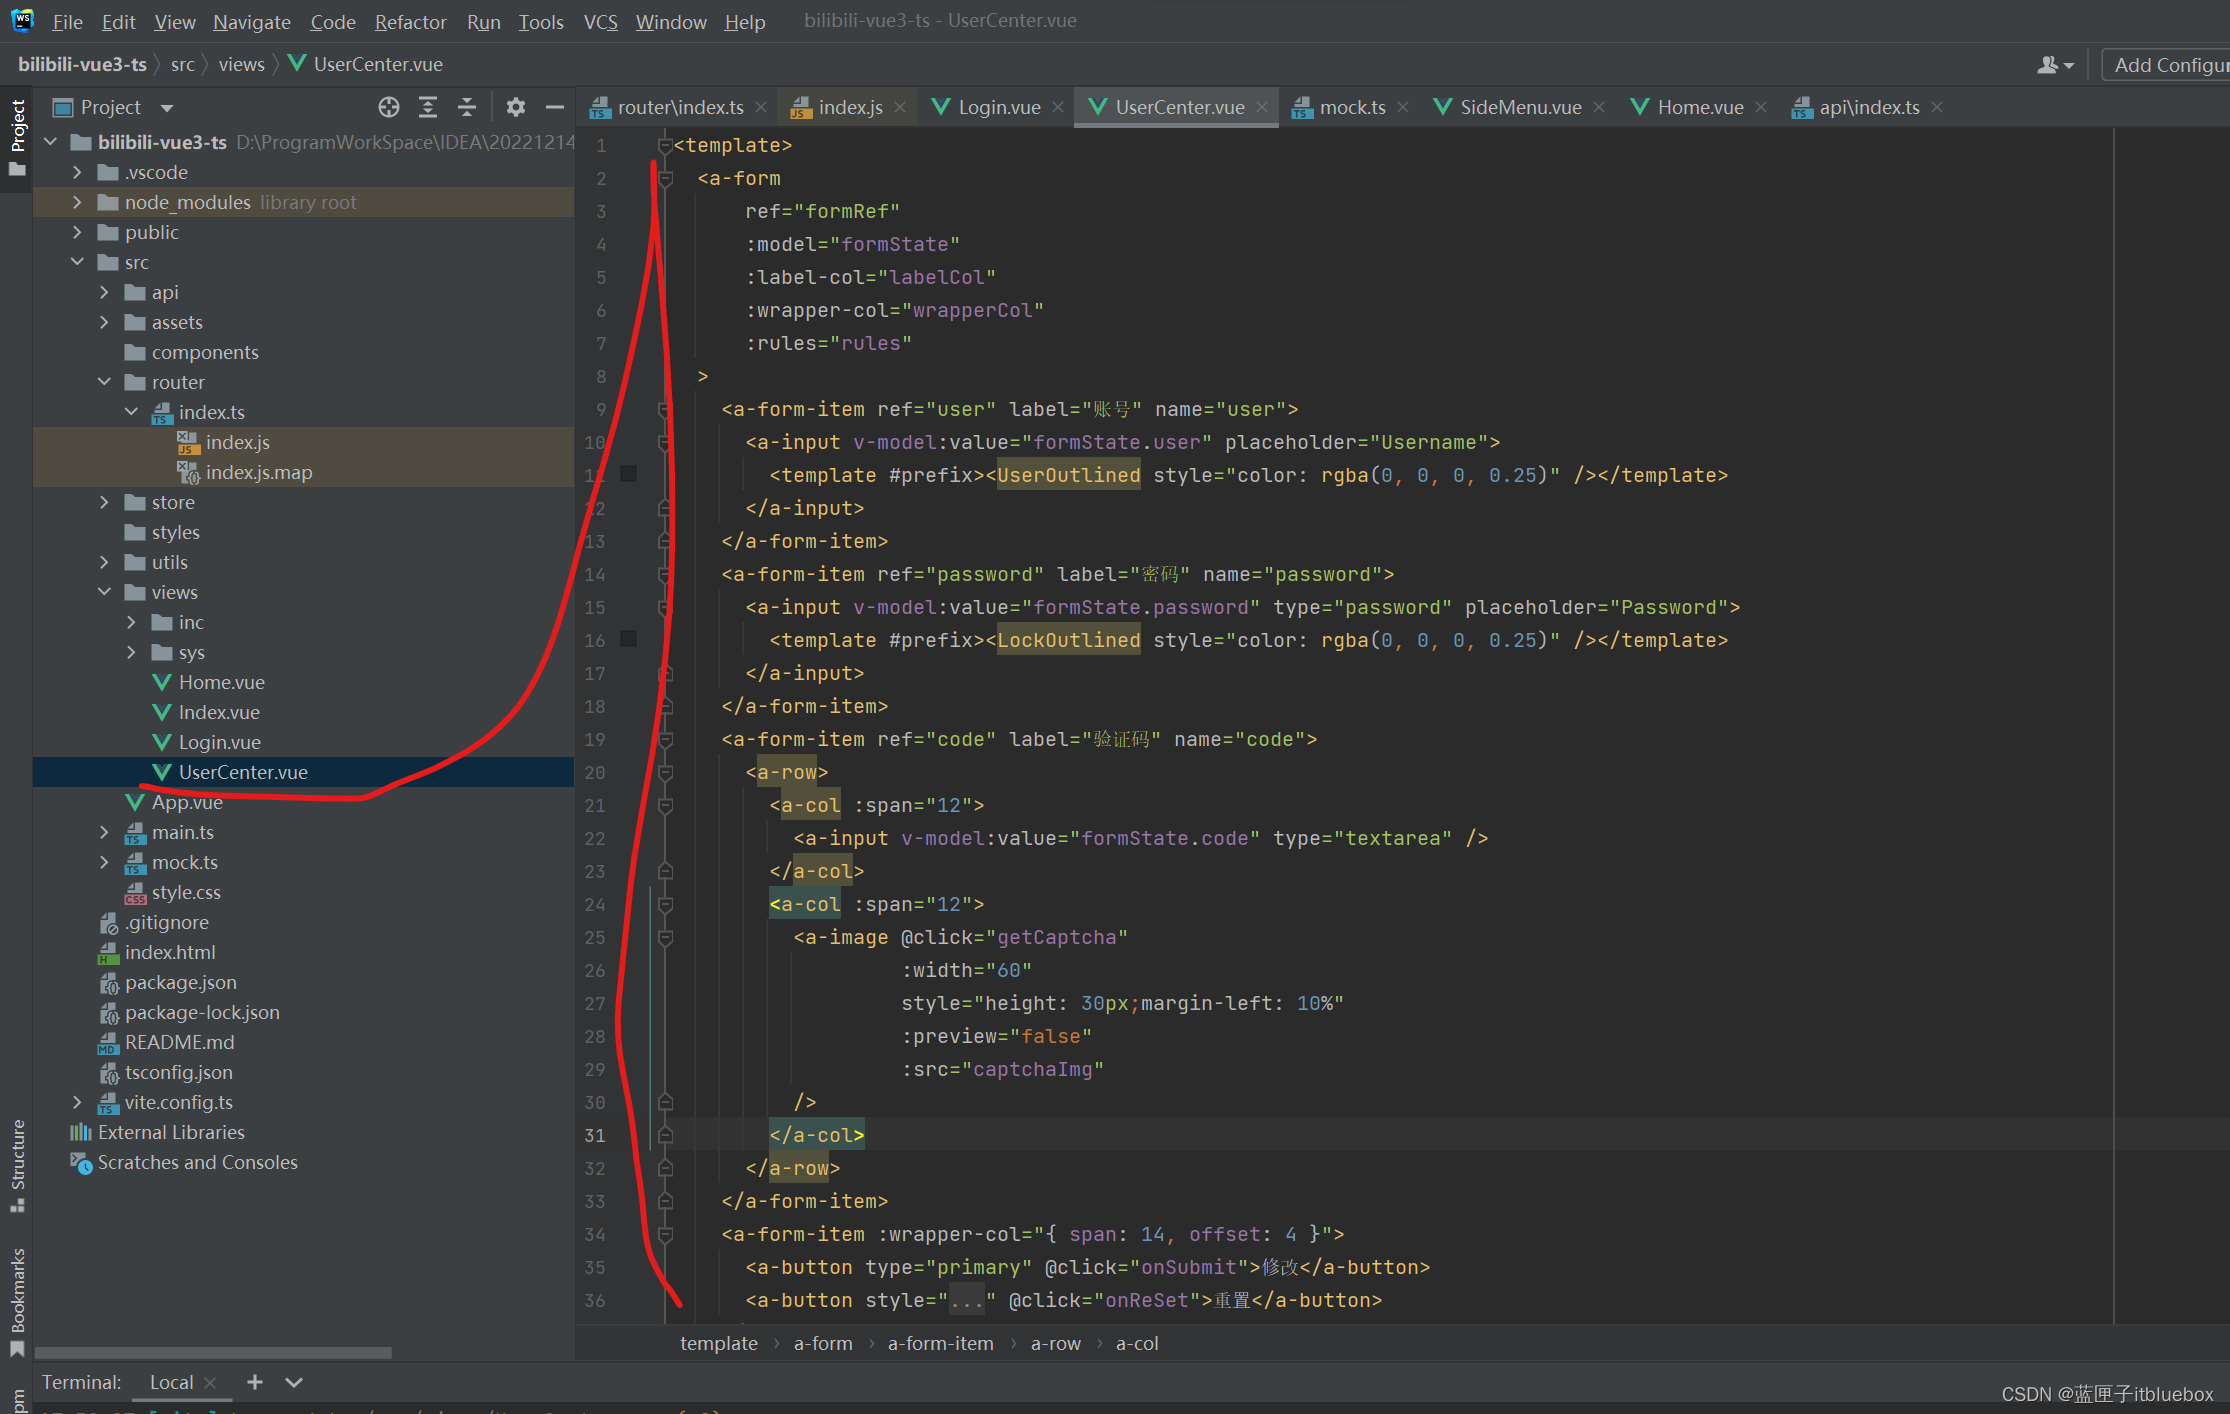Screen dimensions: 2230x1414
Task: Open Home.vue in the project tree
Action: [x=221, y=682]
